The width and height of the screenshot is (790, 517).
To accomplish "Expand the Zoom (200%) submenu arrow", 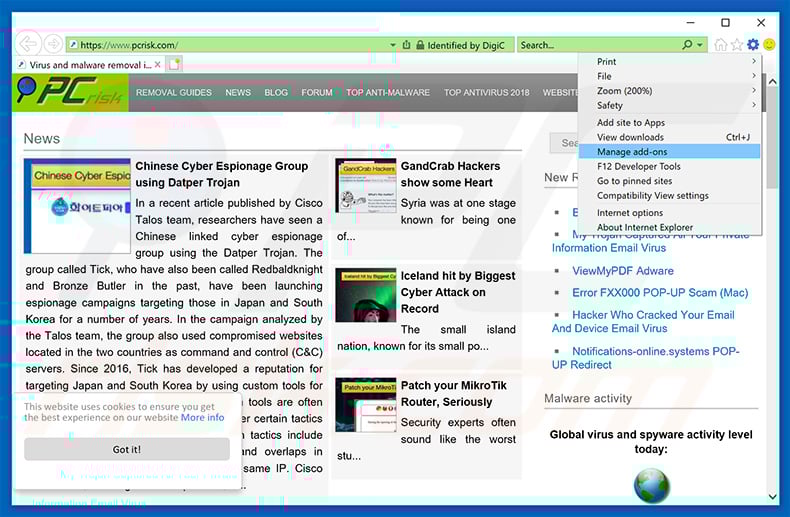I will coord(754,90).
